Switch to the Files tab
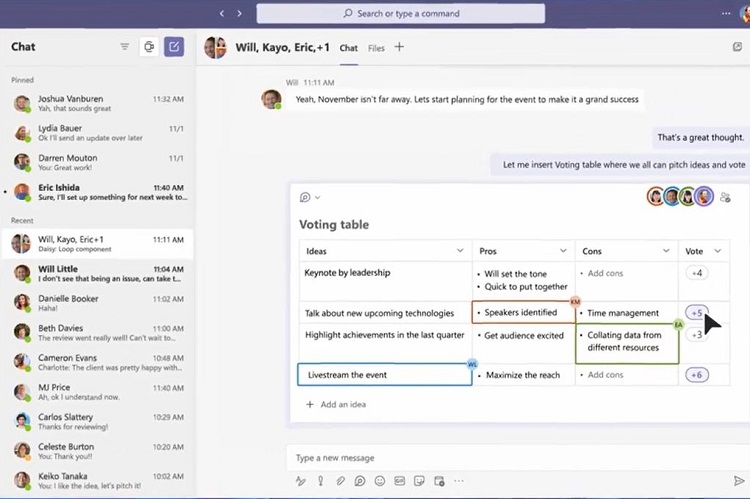 tap(376, 48)
